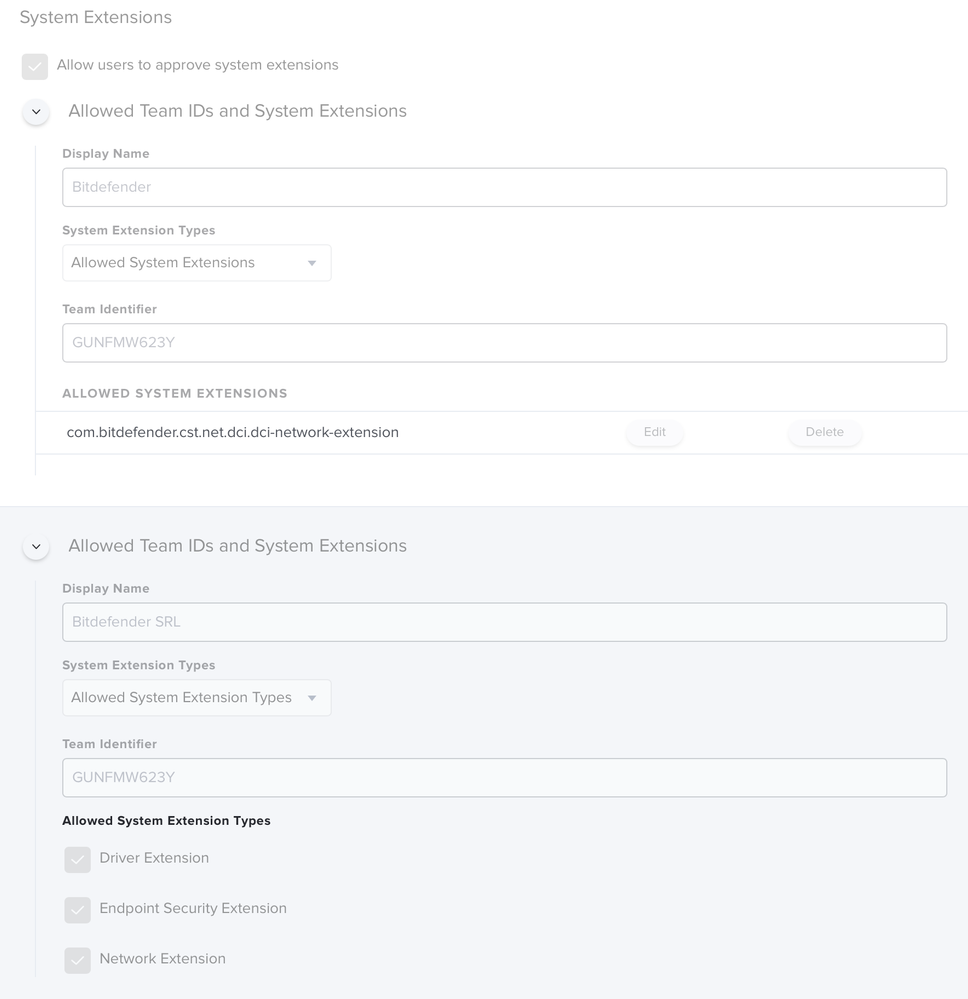This screenshot has height=999, width=968.
Task: Toggle the Endpoint Security Extension checkbox
Action: point(77,910)
